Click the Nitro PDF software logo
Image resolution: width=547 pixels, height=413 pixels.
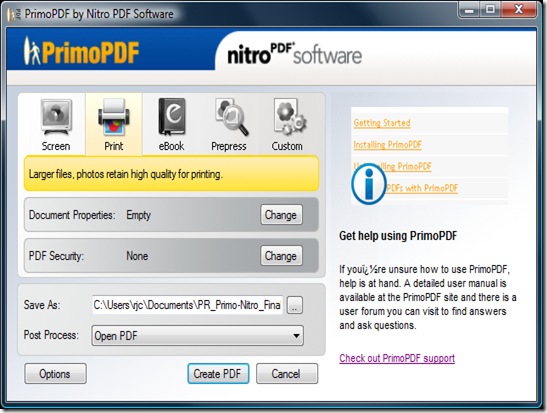coord(294,54)
